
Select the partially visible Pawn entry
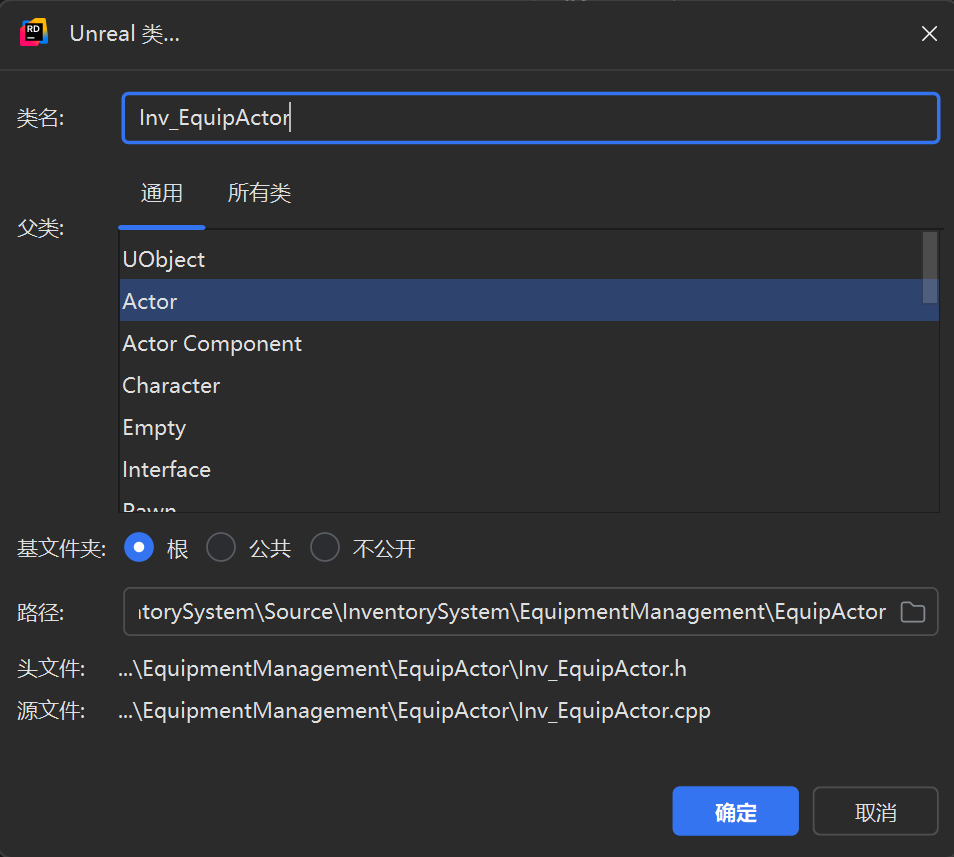pyautogui.click(x=150, y=507)
